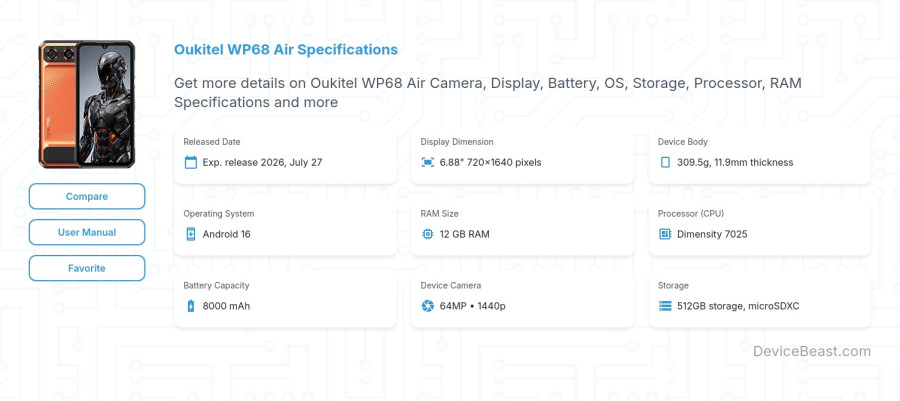Click the storage stack icon
The width and height of the screenshot is (900, 401).
[x=665, y=306]
